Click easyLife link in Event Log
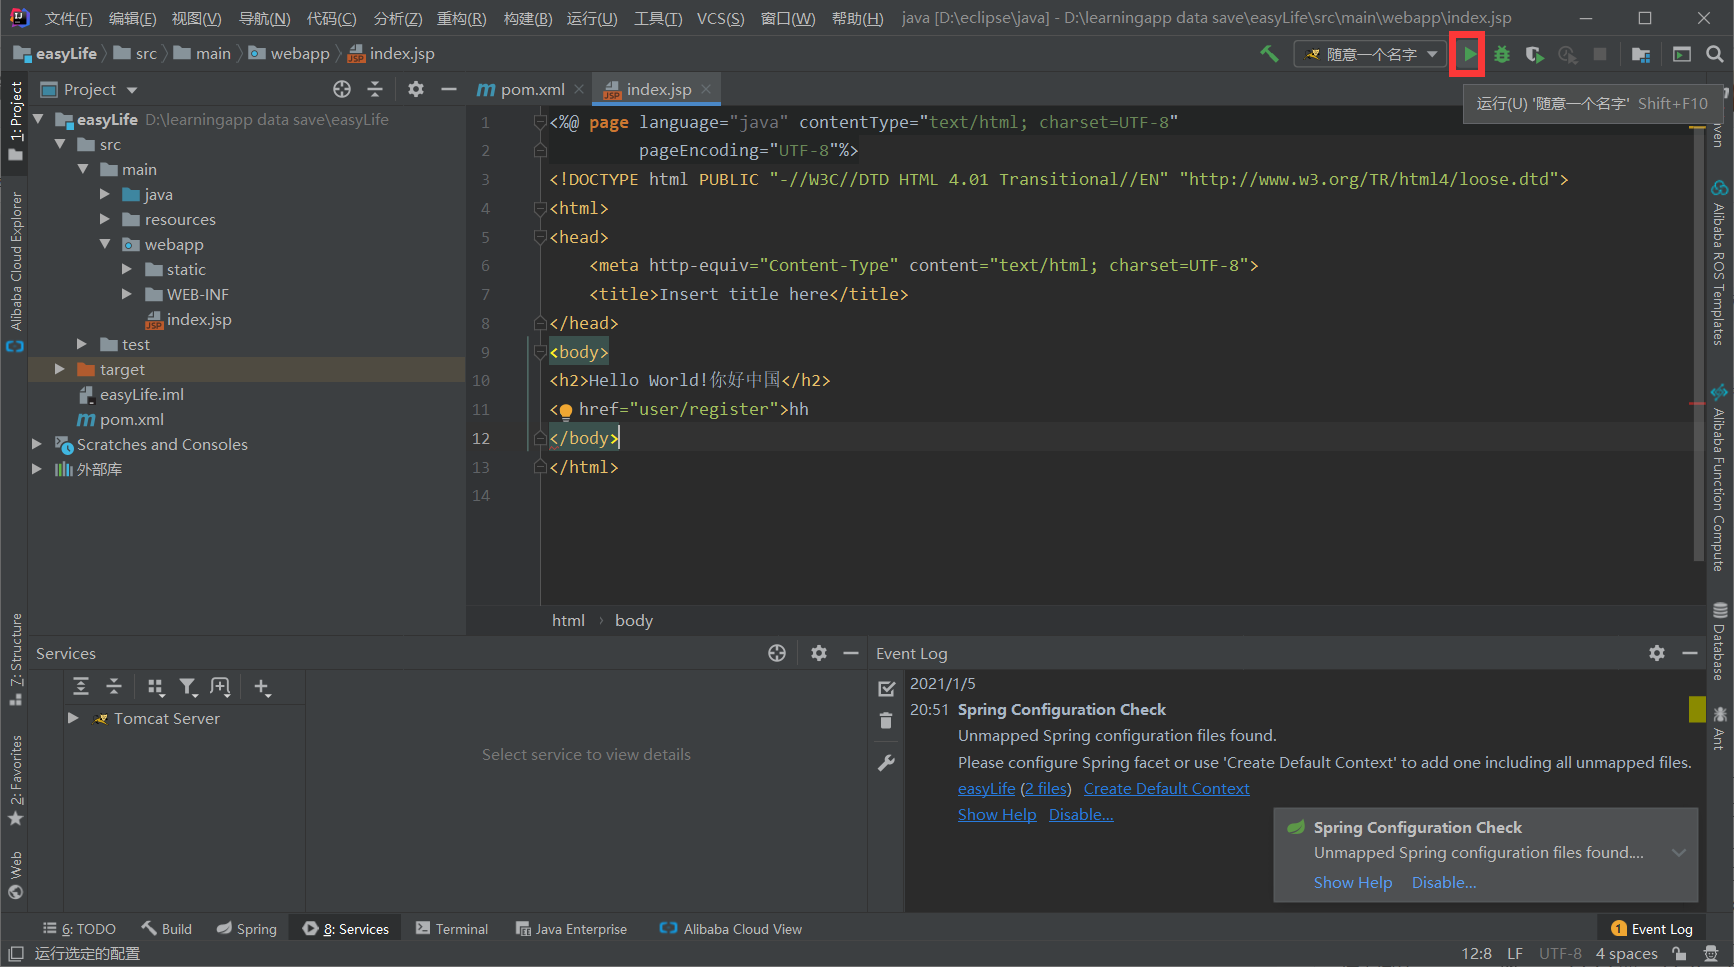Image resolution: width=1734 pixels, height=967 pixels. 986,788
